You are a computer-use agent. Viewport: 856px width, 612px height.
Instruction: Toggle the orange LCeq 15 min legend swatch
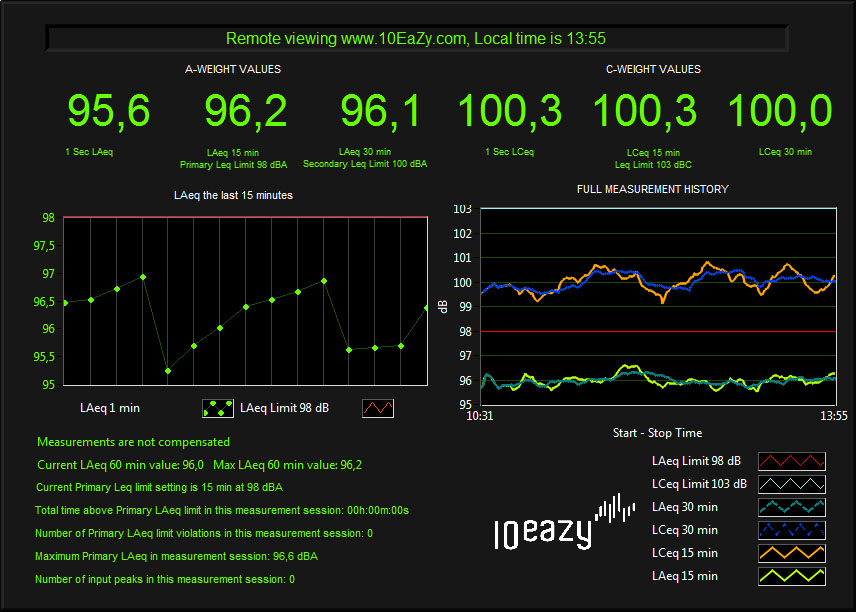pyautogui.click(x=792, y=553)
